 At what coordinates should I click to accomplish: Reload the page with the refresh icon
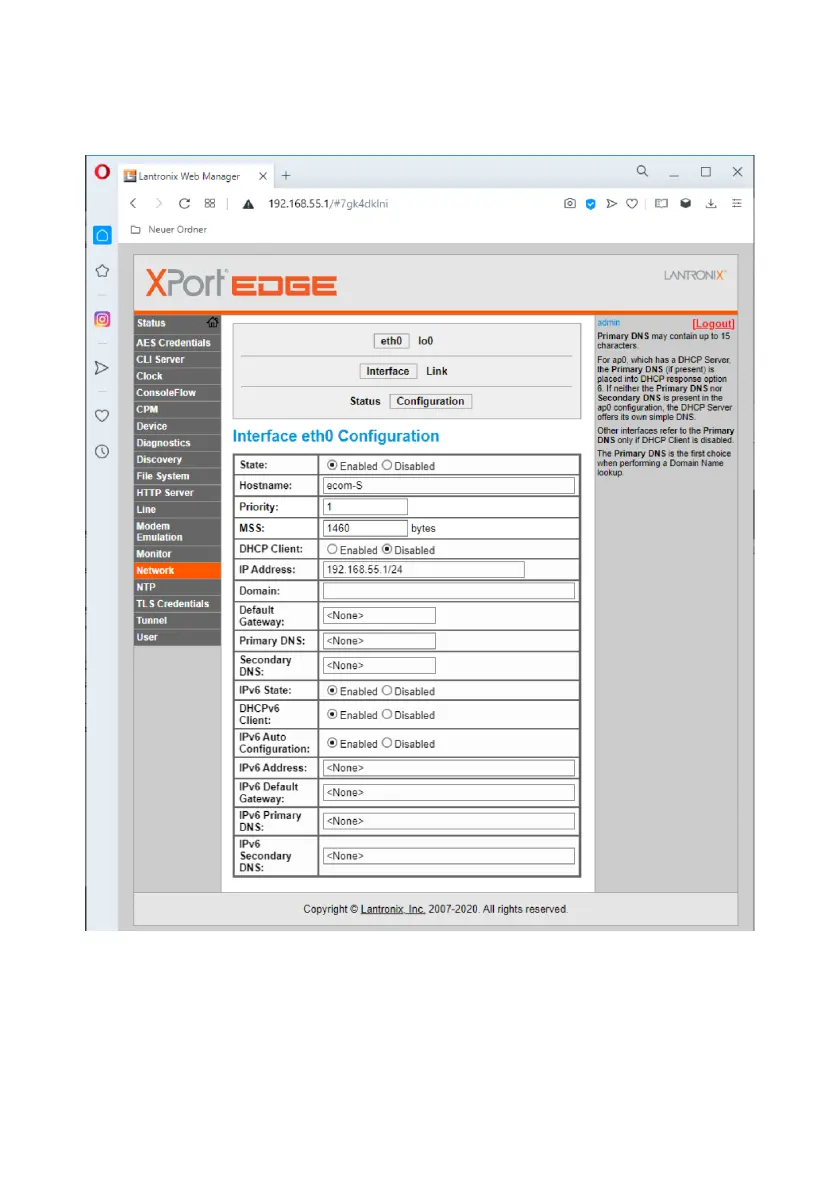click(x=184, y=204)
